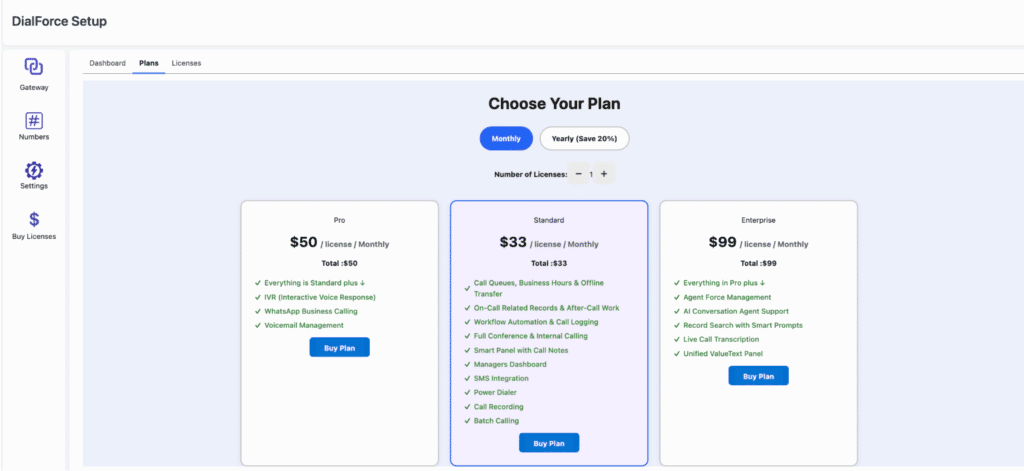Viewport: 1024px width, 471px height.
Task: Switch to the Dashboard tab
Action: [107, 63]
